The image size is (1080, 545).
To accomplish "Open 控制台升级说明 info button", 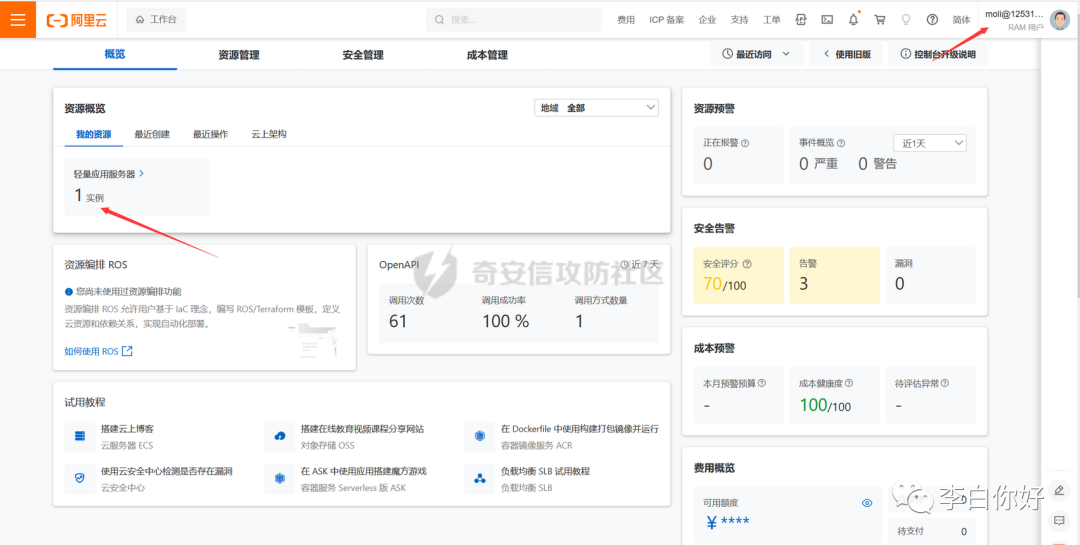I will point(938,54).
